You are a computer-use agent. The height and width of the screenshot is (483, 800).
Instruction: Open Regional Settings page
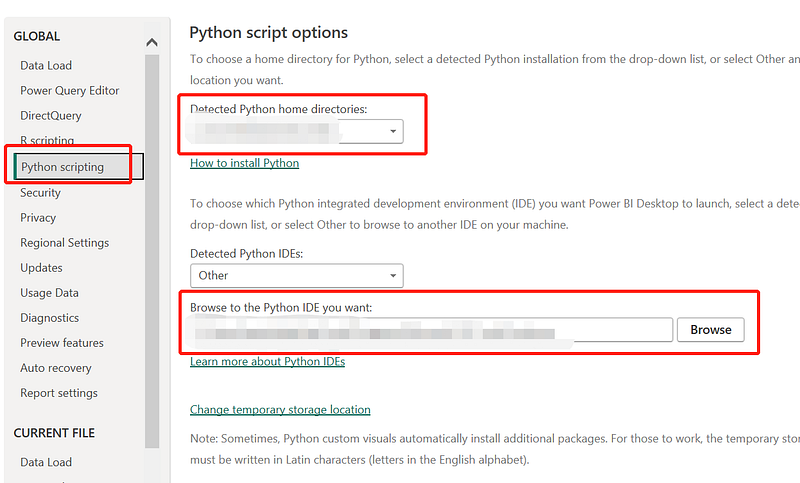tap(64, 242)
